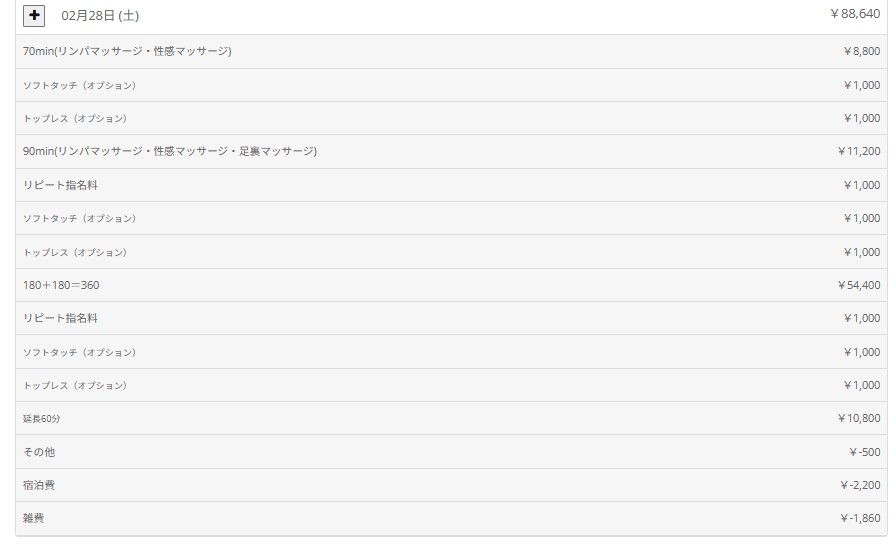Click the ¥8,800 amount

tap(861, 51)
